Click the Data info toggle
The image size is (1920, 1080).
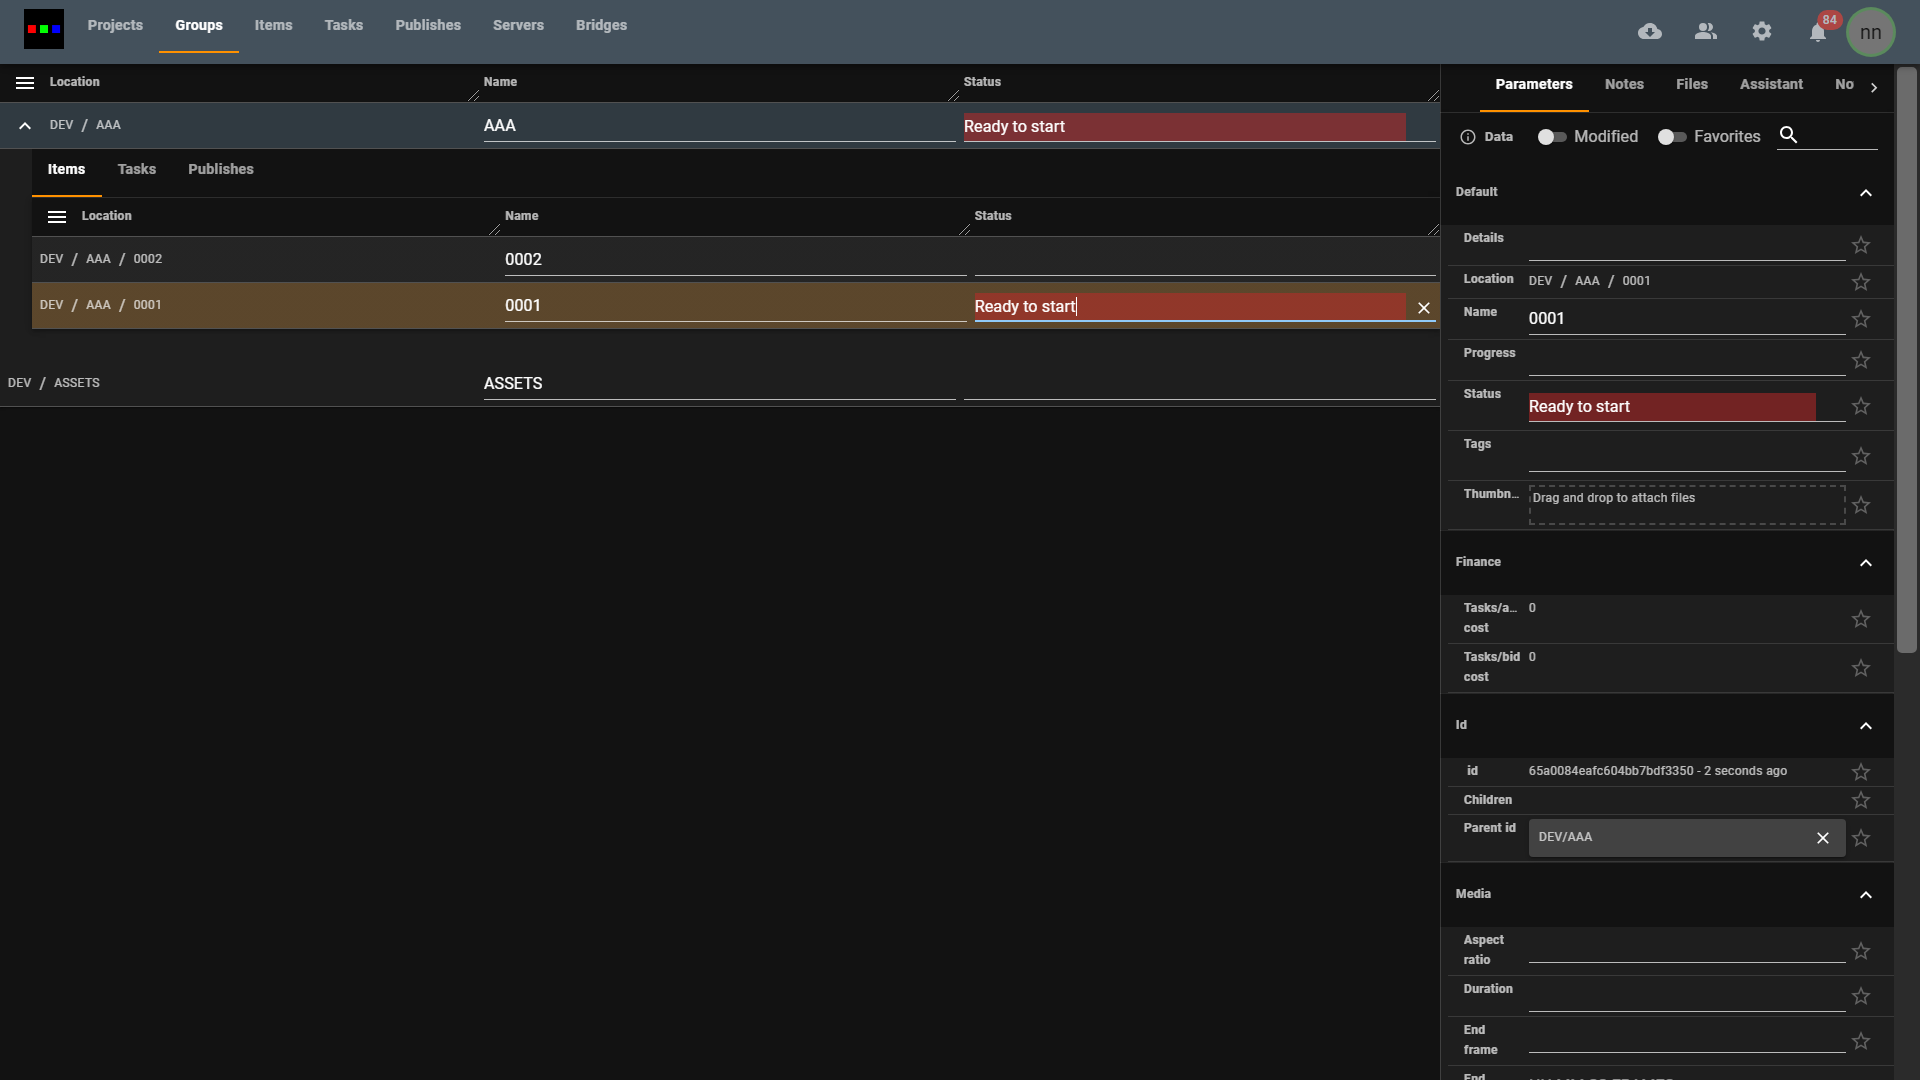point(1486,137)
